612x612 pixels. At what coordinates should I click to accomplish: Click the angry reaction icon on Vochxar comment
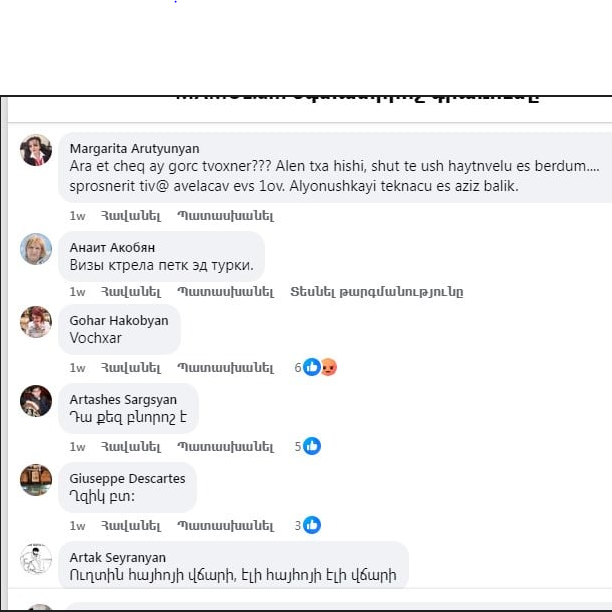(329, 367)
